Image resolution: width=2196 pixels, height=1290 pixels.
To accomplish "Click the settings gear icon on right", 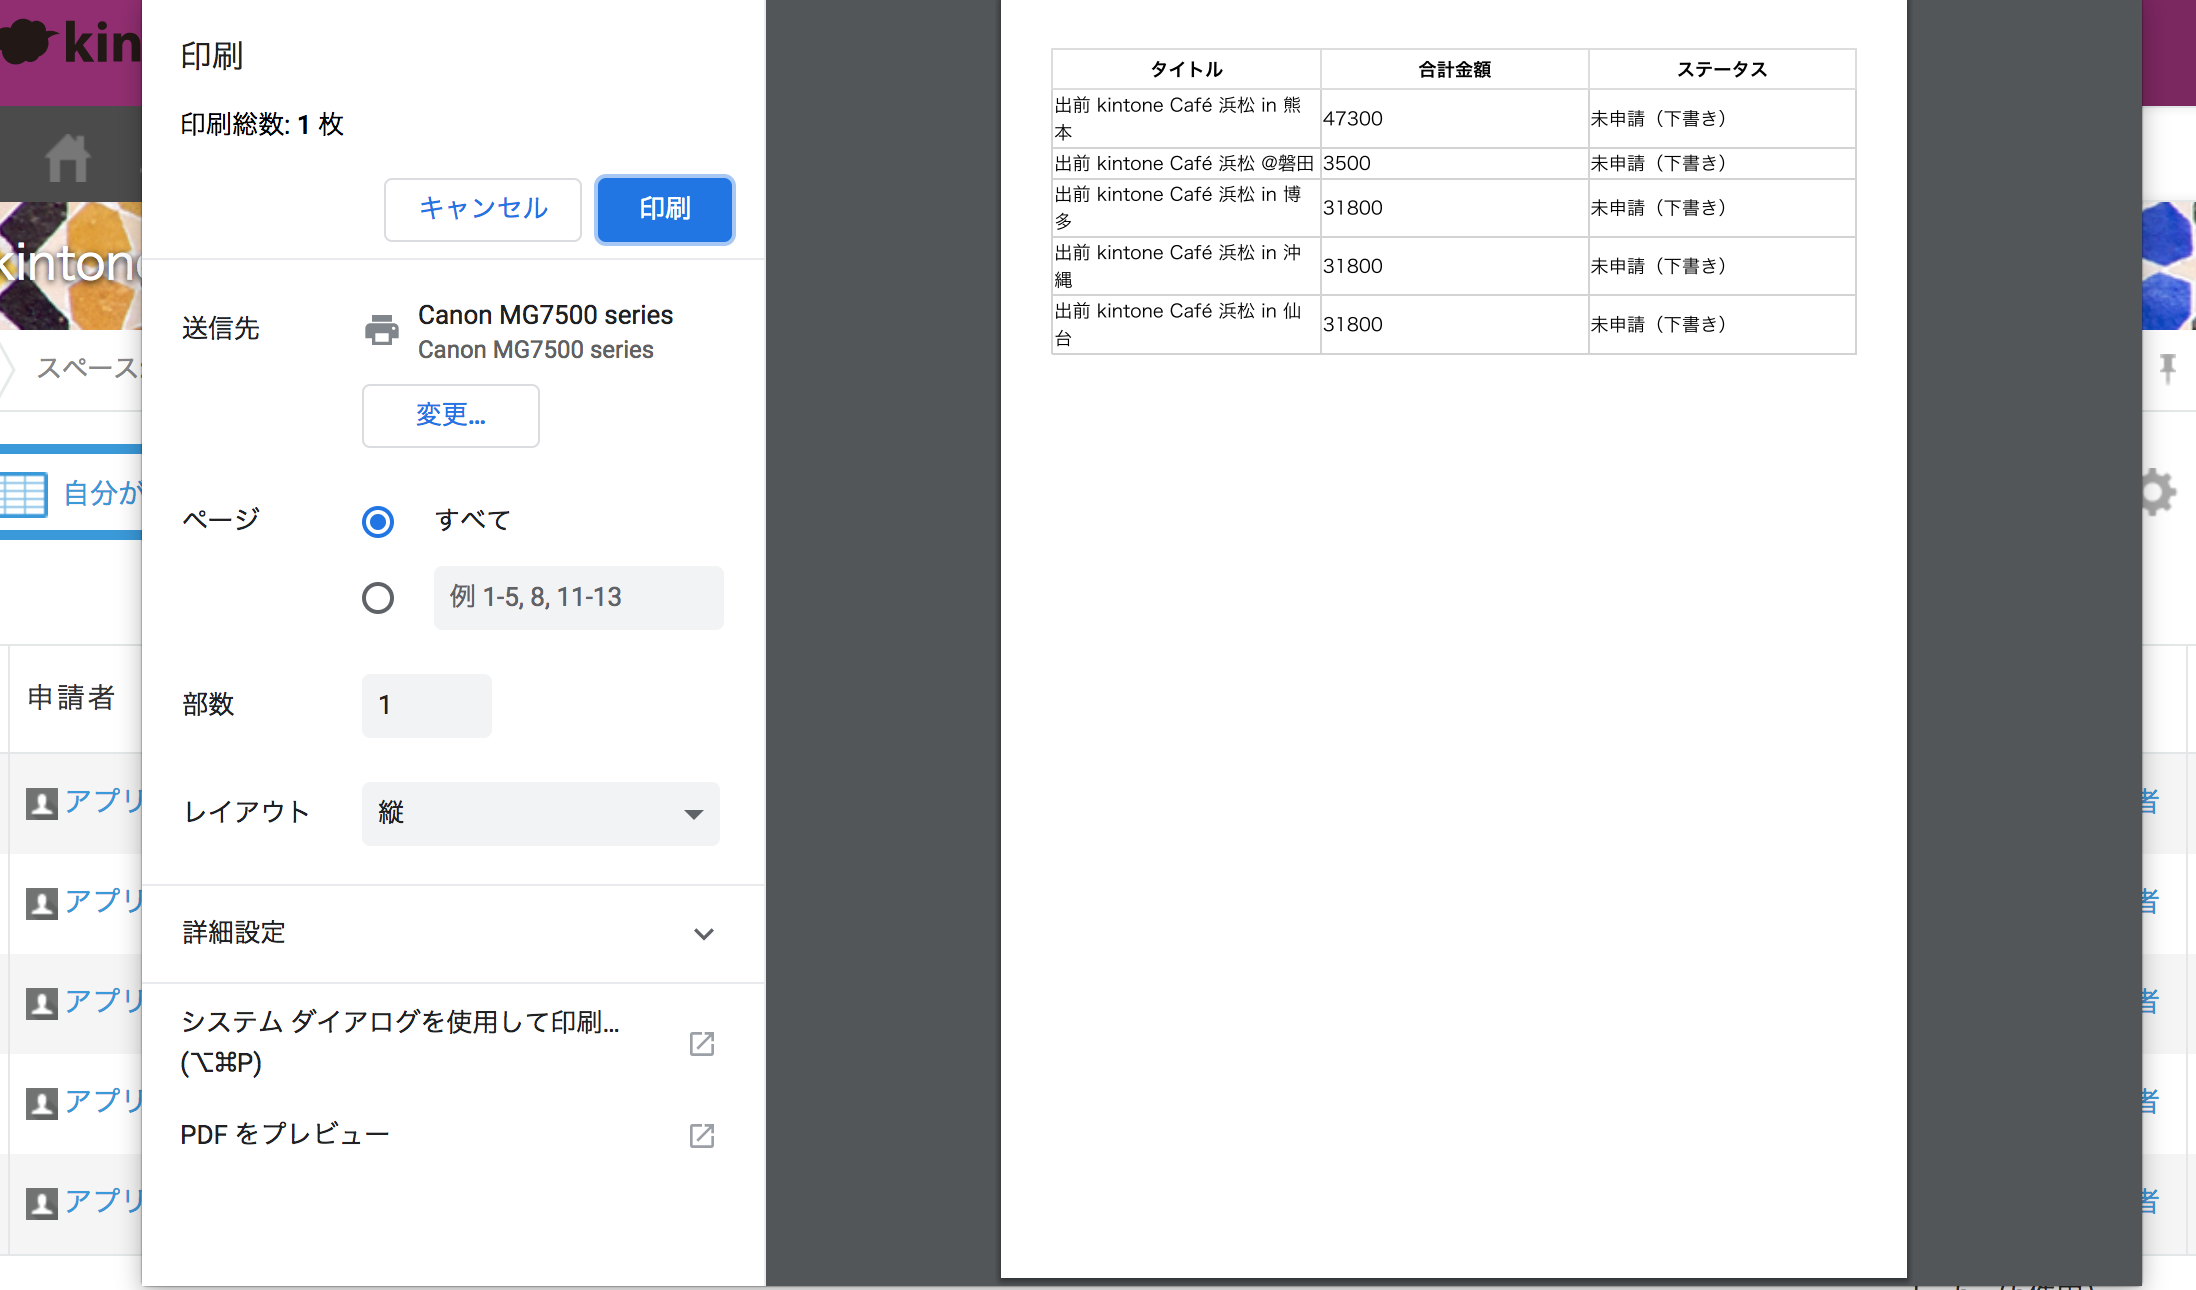I will (x=2157, y=492).
